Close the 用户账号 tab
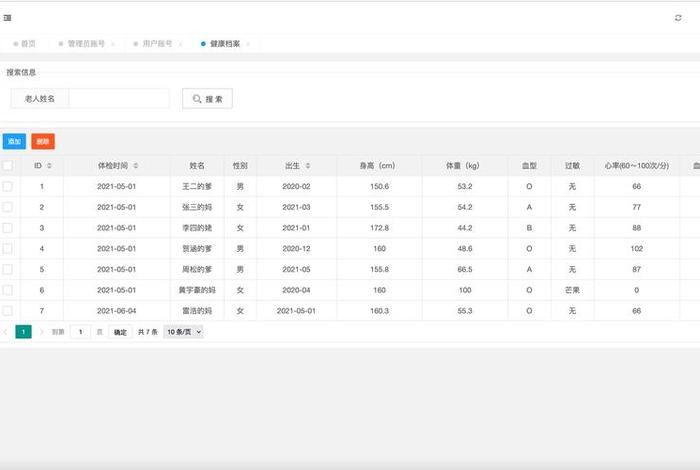 coord(180,44)
